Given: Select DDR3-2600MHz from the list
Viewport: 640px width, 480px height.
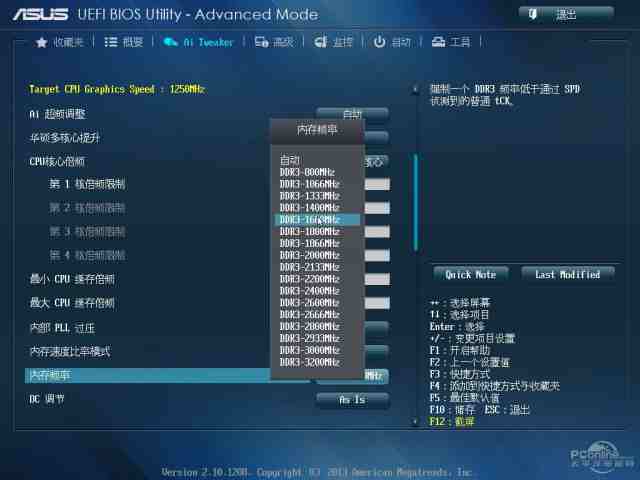Looking at the screenshot, I should [x=310, y=302].
